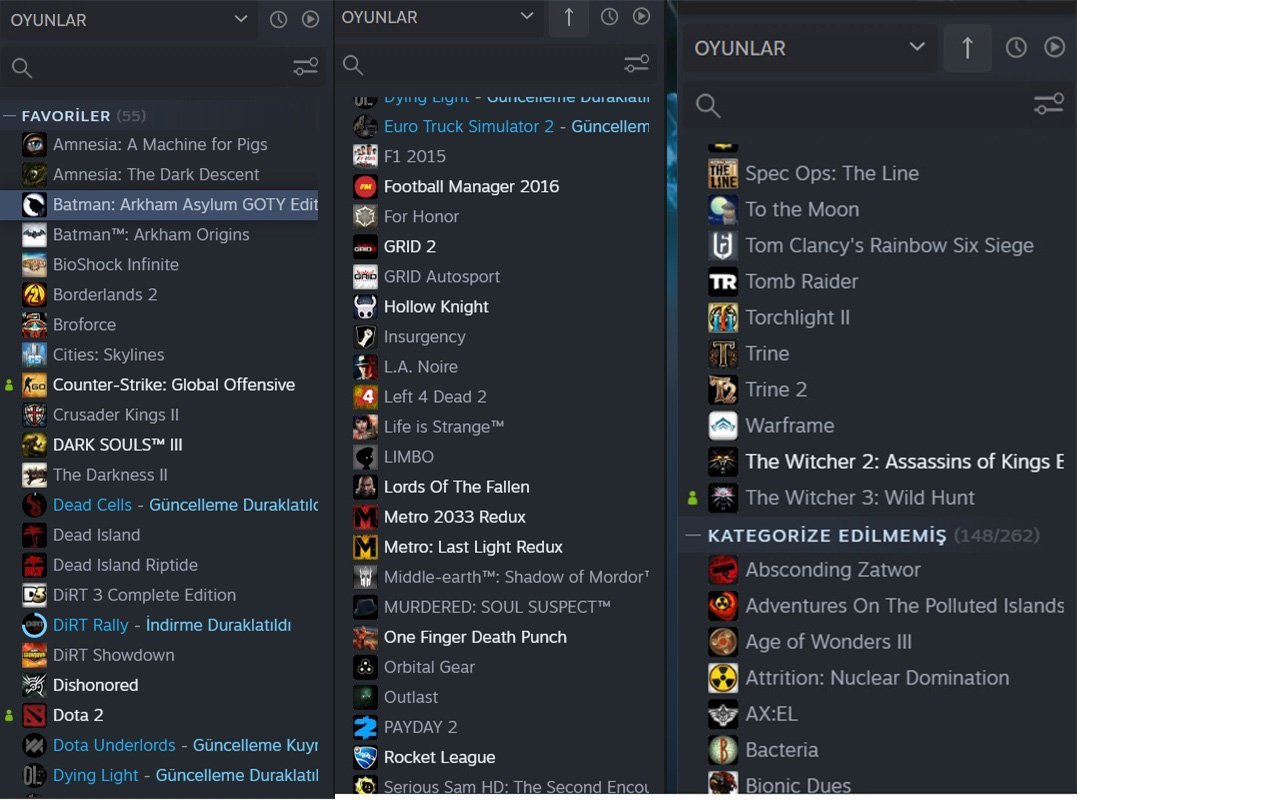
Task: Select the Dishonored game icon
Action: pos(34,685)
